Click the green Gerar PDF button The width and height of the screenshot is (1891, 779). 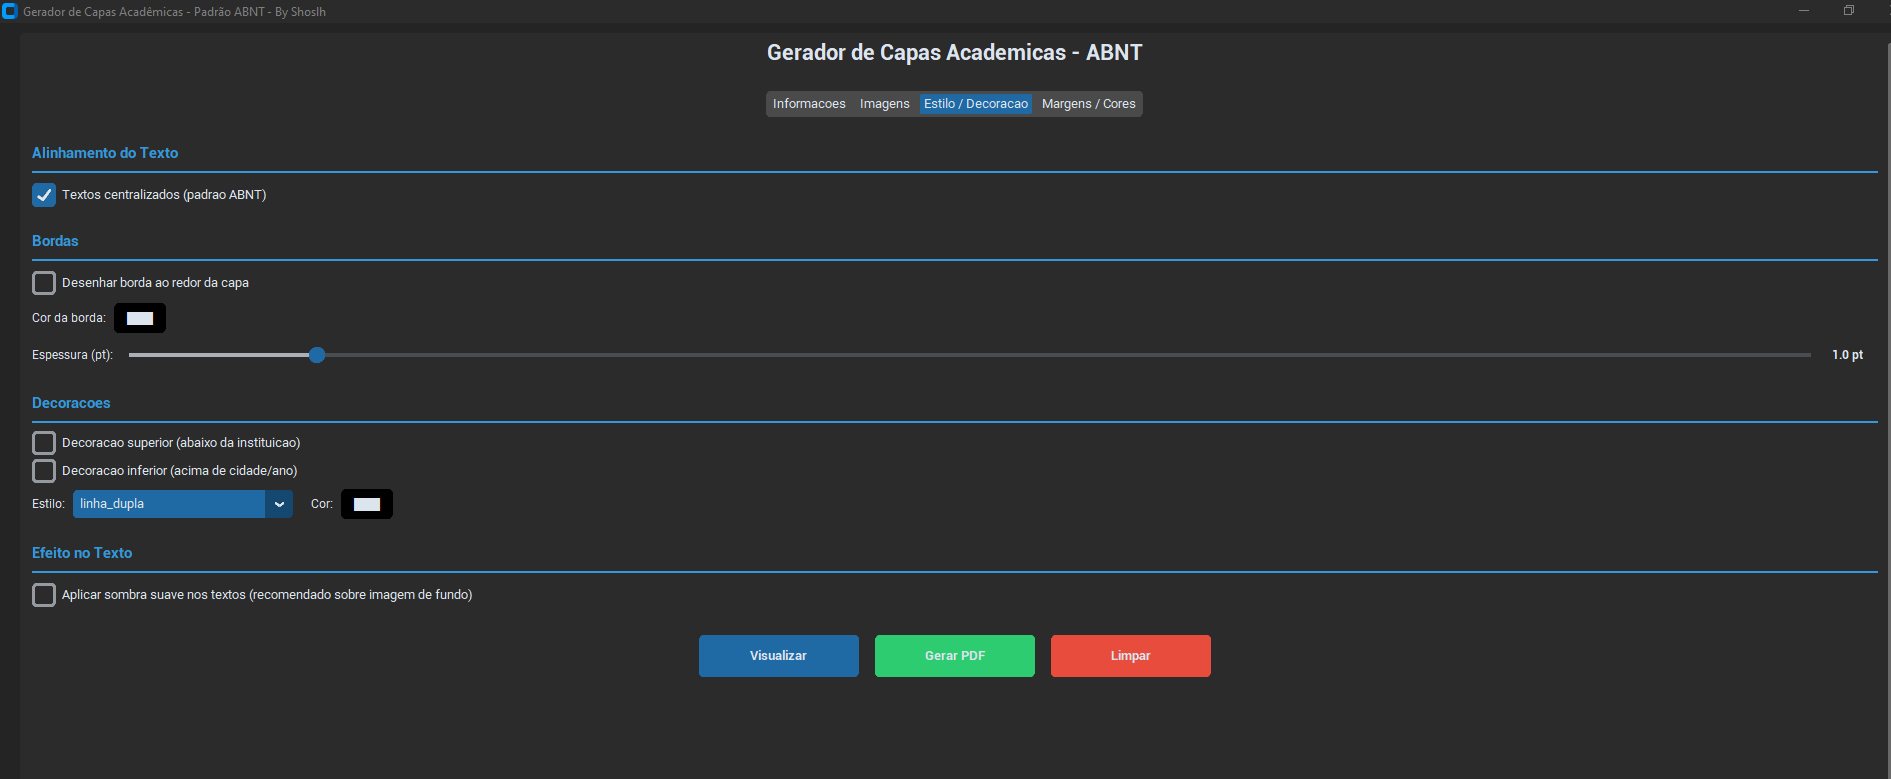954,656
